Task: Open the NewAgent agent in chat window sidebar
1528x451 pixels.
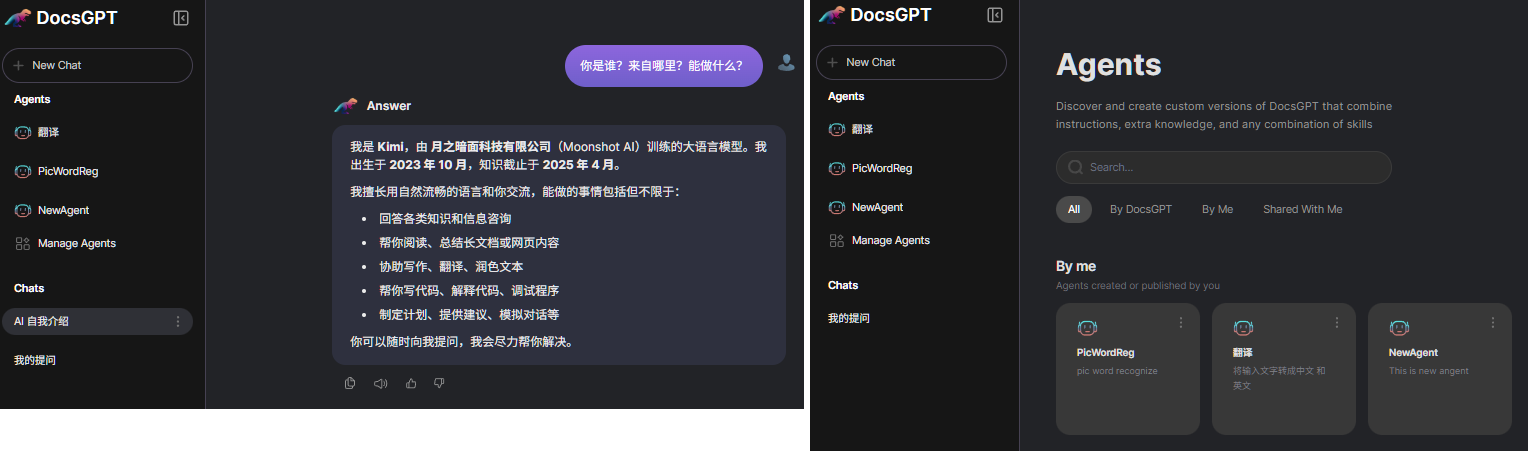Action: pos(63,210)
